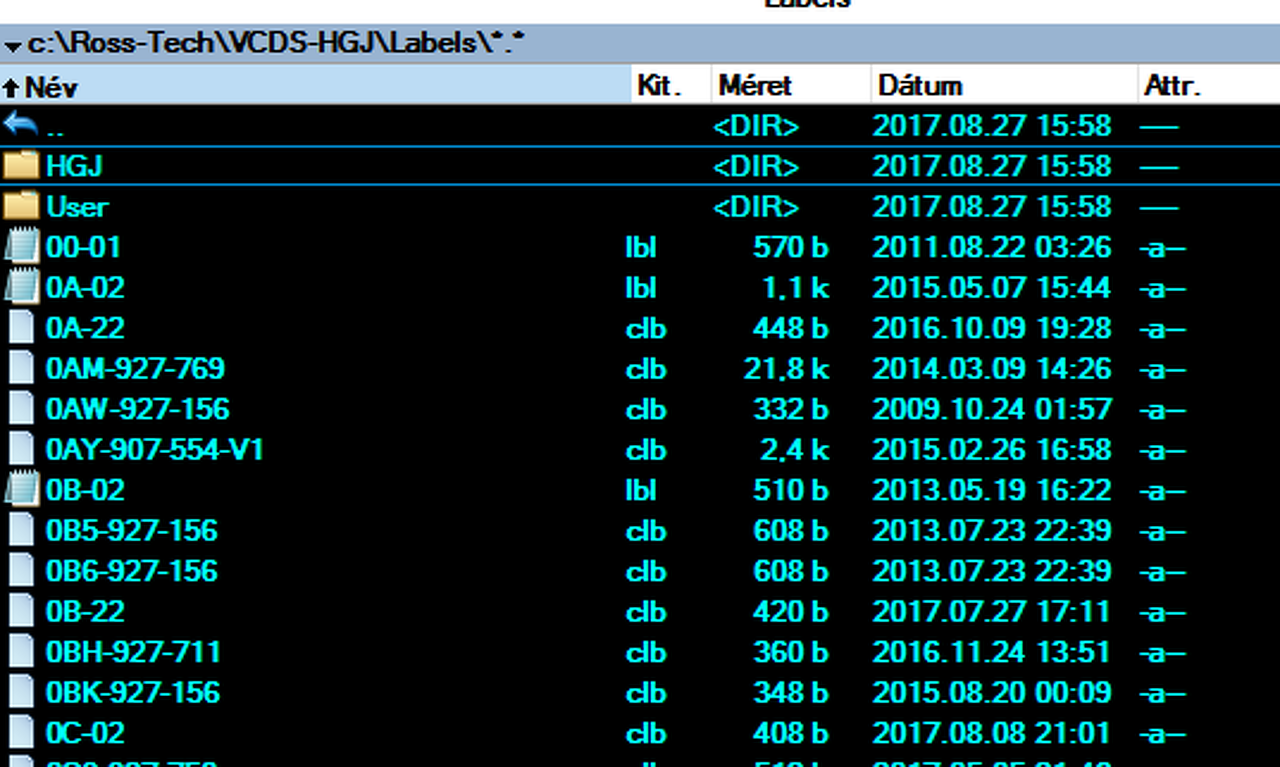Viewport: 1280px width, 767px height.
Task: Click the HGJ folder icon
Action: click(x=20, y=166)
